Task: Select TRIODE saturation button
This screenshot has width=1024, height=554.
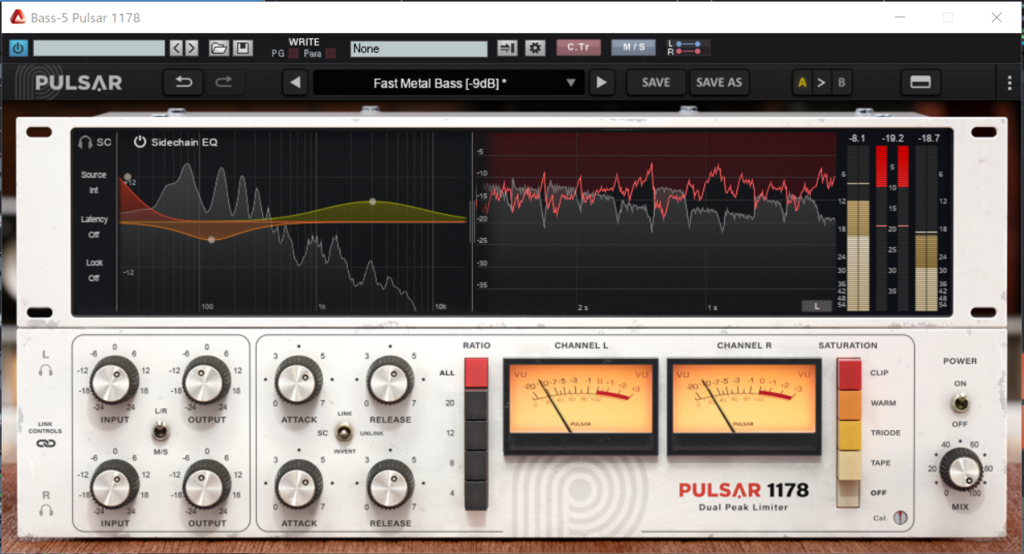Action: [850, 434]
